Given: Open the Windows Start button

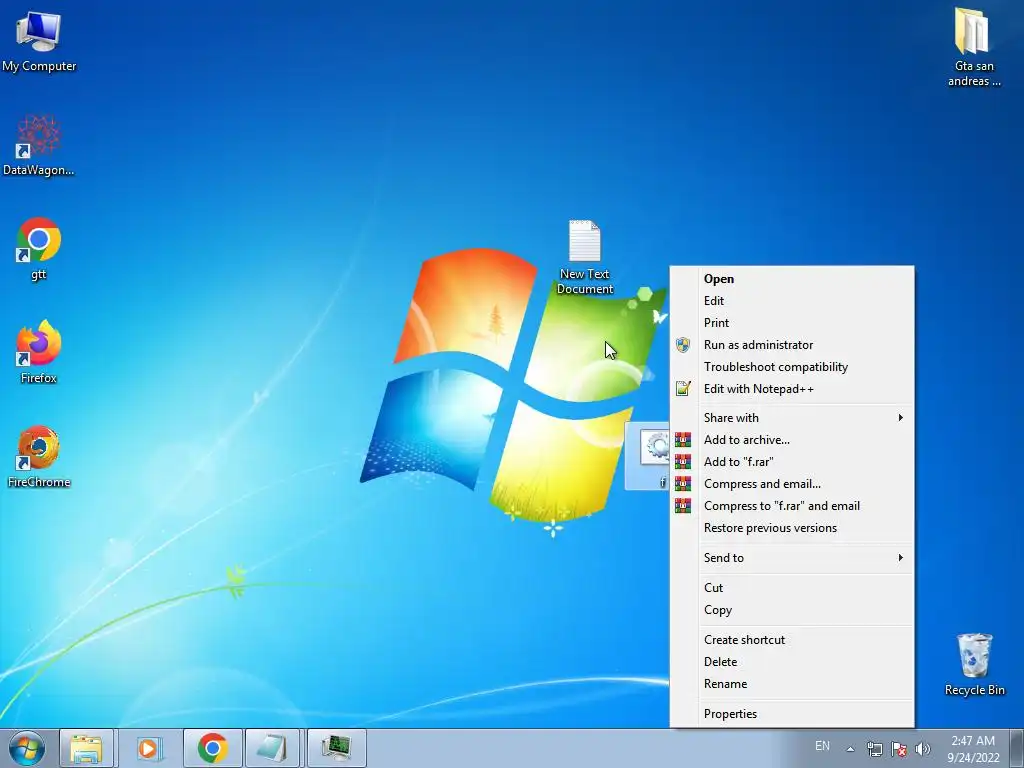Looking at the screenshot, I should [27, 748].
